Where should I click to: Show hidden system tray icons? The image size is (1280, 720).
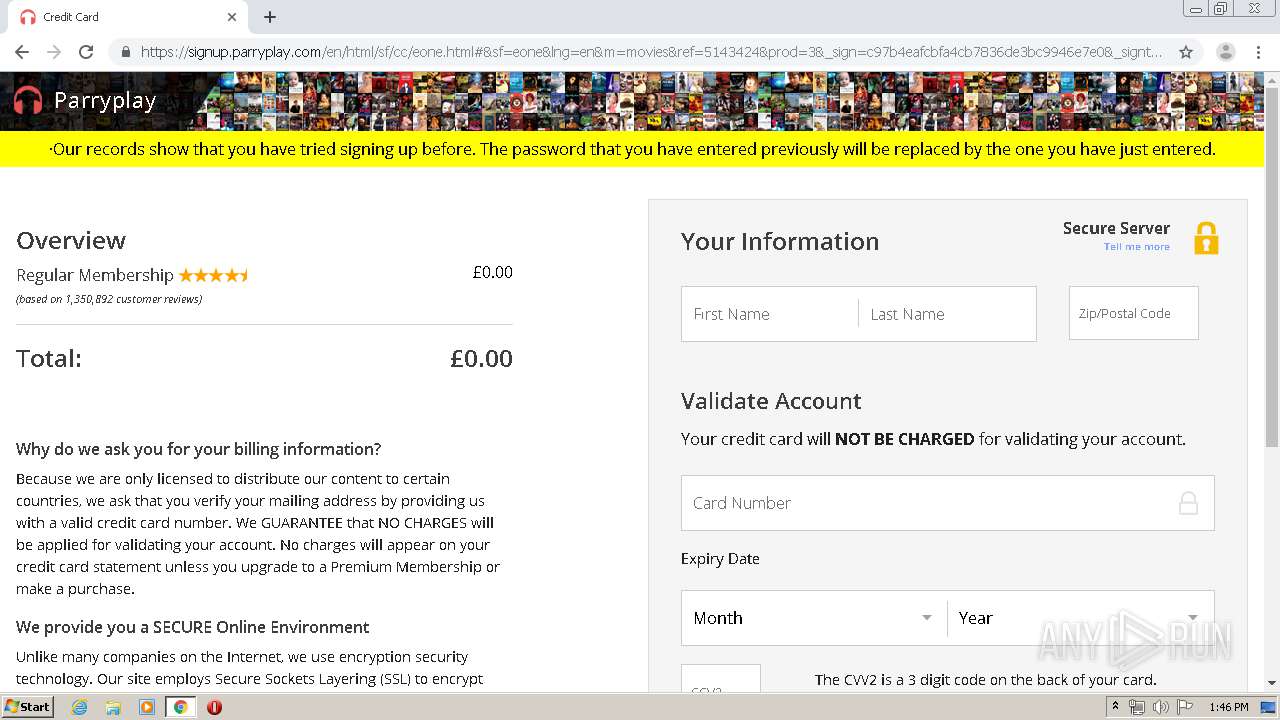[x=1115, y=707]
